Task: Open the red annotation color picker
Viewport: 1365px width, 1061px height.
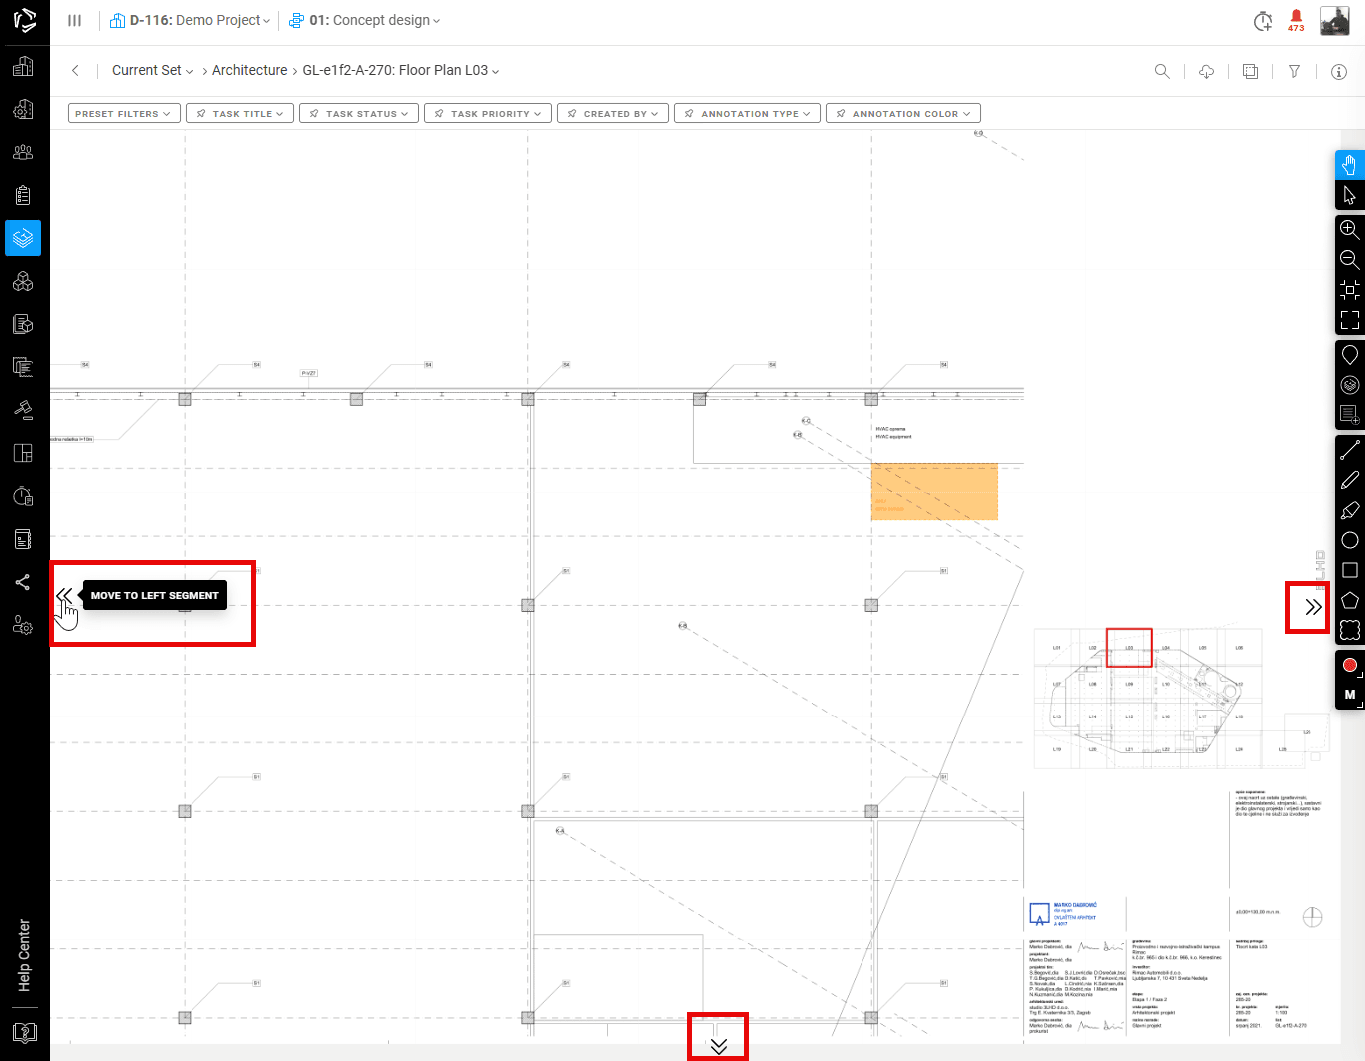Action: (x=1349, y=665)
